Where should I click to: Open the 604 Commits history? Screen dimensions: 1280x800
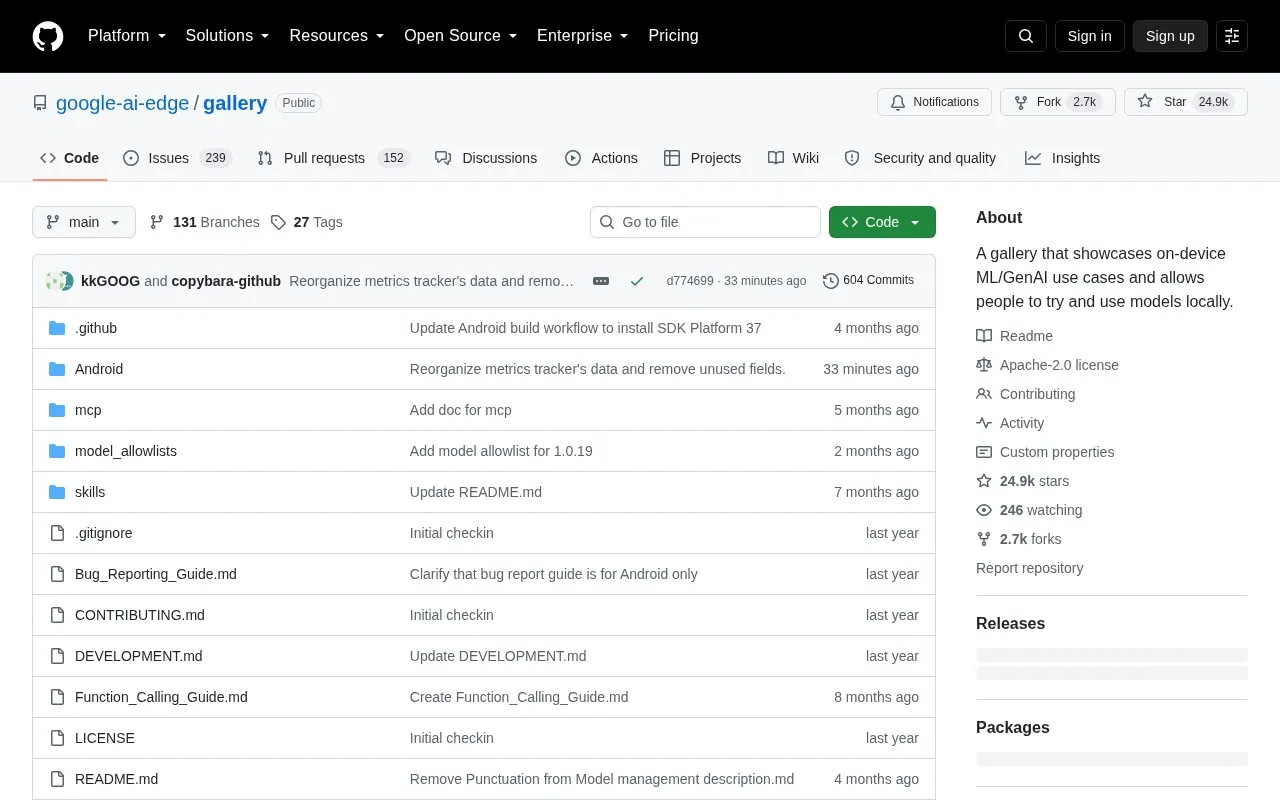pyautogui.click(x=868, y=281)
